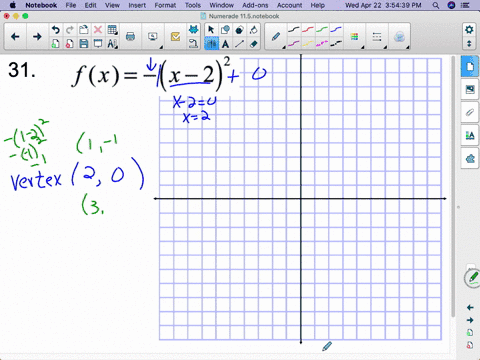
Task: Click the Undo arrow icon
Action: 55,30
